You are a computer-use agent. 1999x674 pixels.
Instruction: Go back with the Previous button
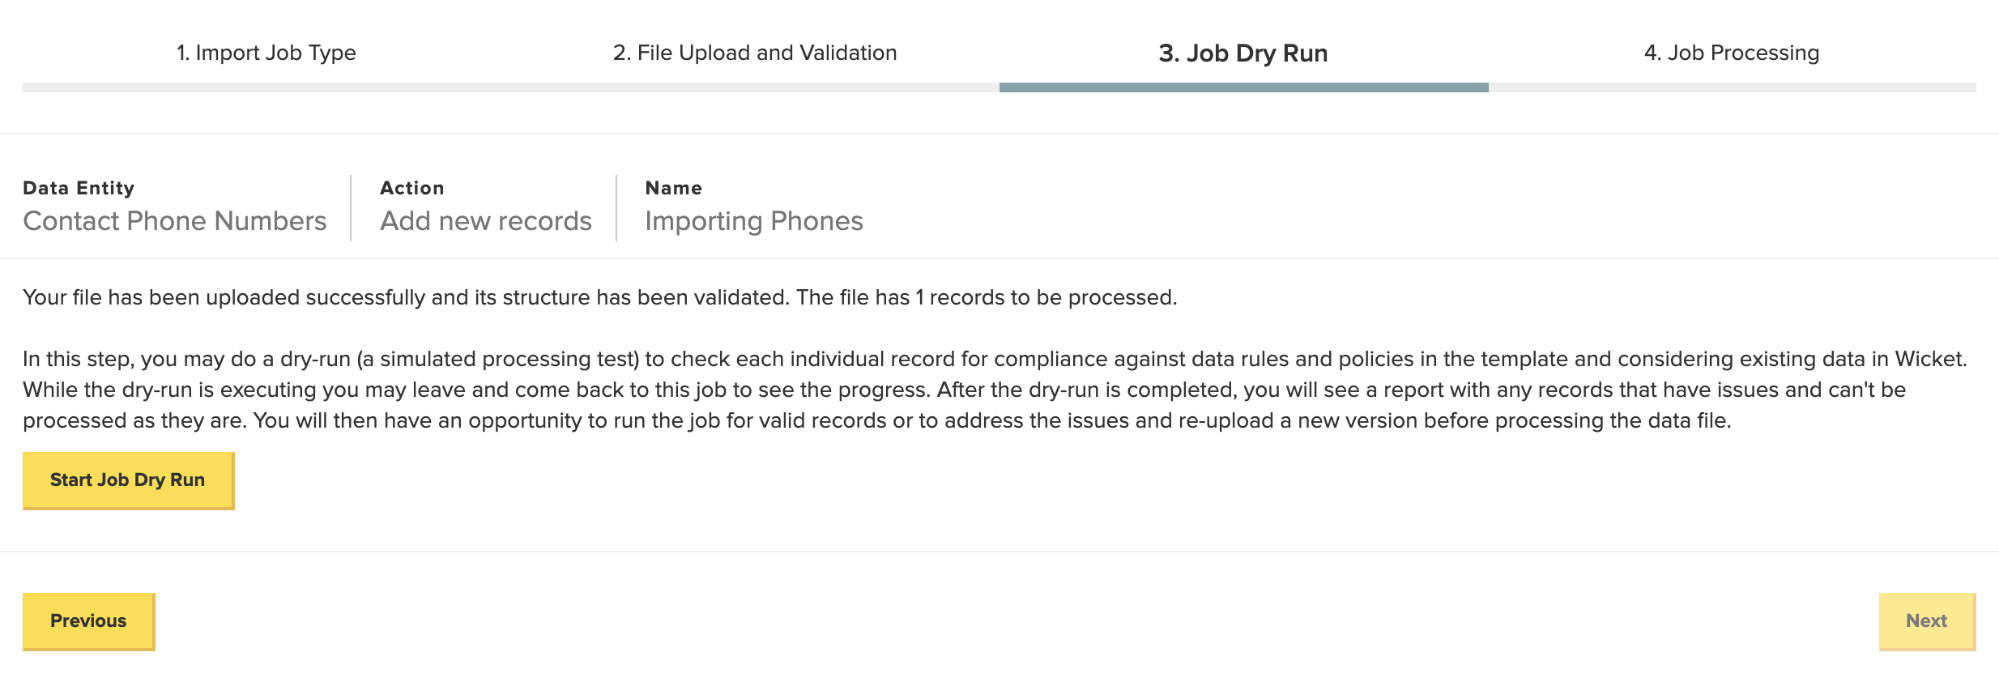click(x=89, y=621)
